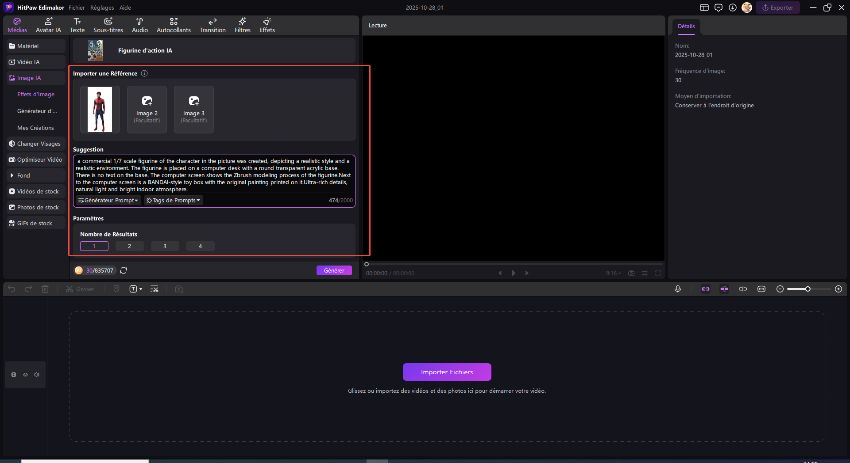Screen dimensions: 850x463
Task: Click the Image 2 optional reference slot
Action: tap(147, 109)
